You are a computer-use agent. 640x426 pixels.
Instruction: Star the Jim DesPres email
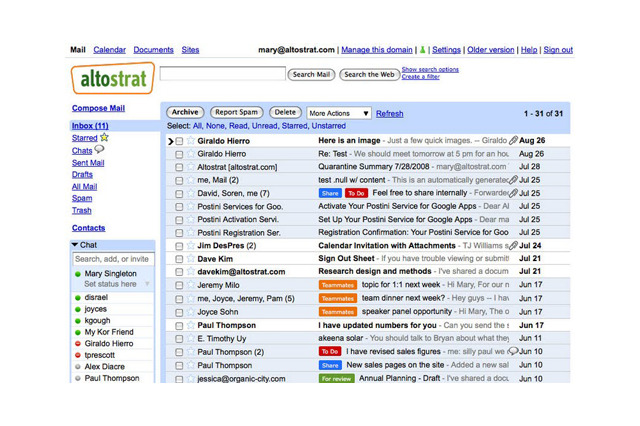tap(190, 245)
